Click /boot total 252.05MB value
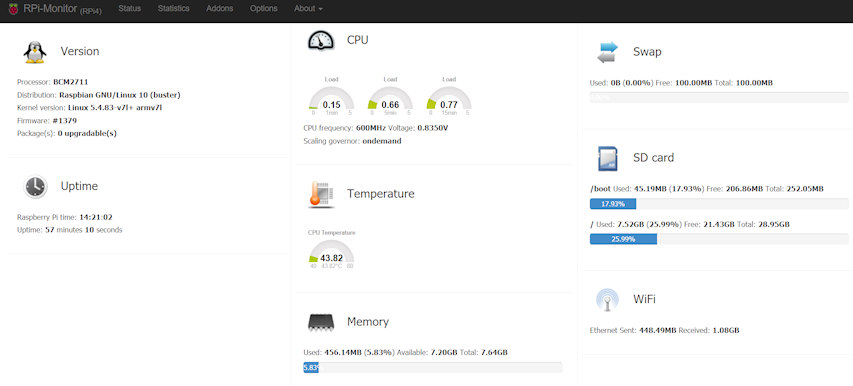This screenshot has width=853, height=386. (x=805, y=189)
